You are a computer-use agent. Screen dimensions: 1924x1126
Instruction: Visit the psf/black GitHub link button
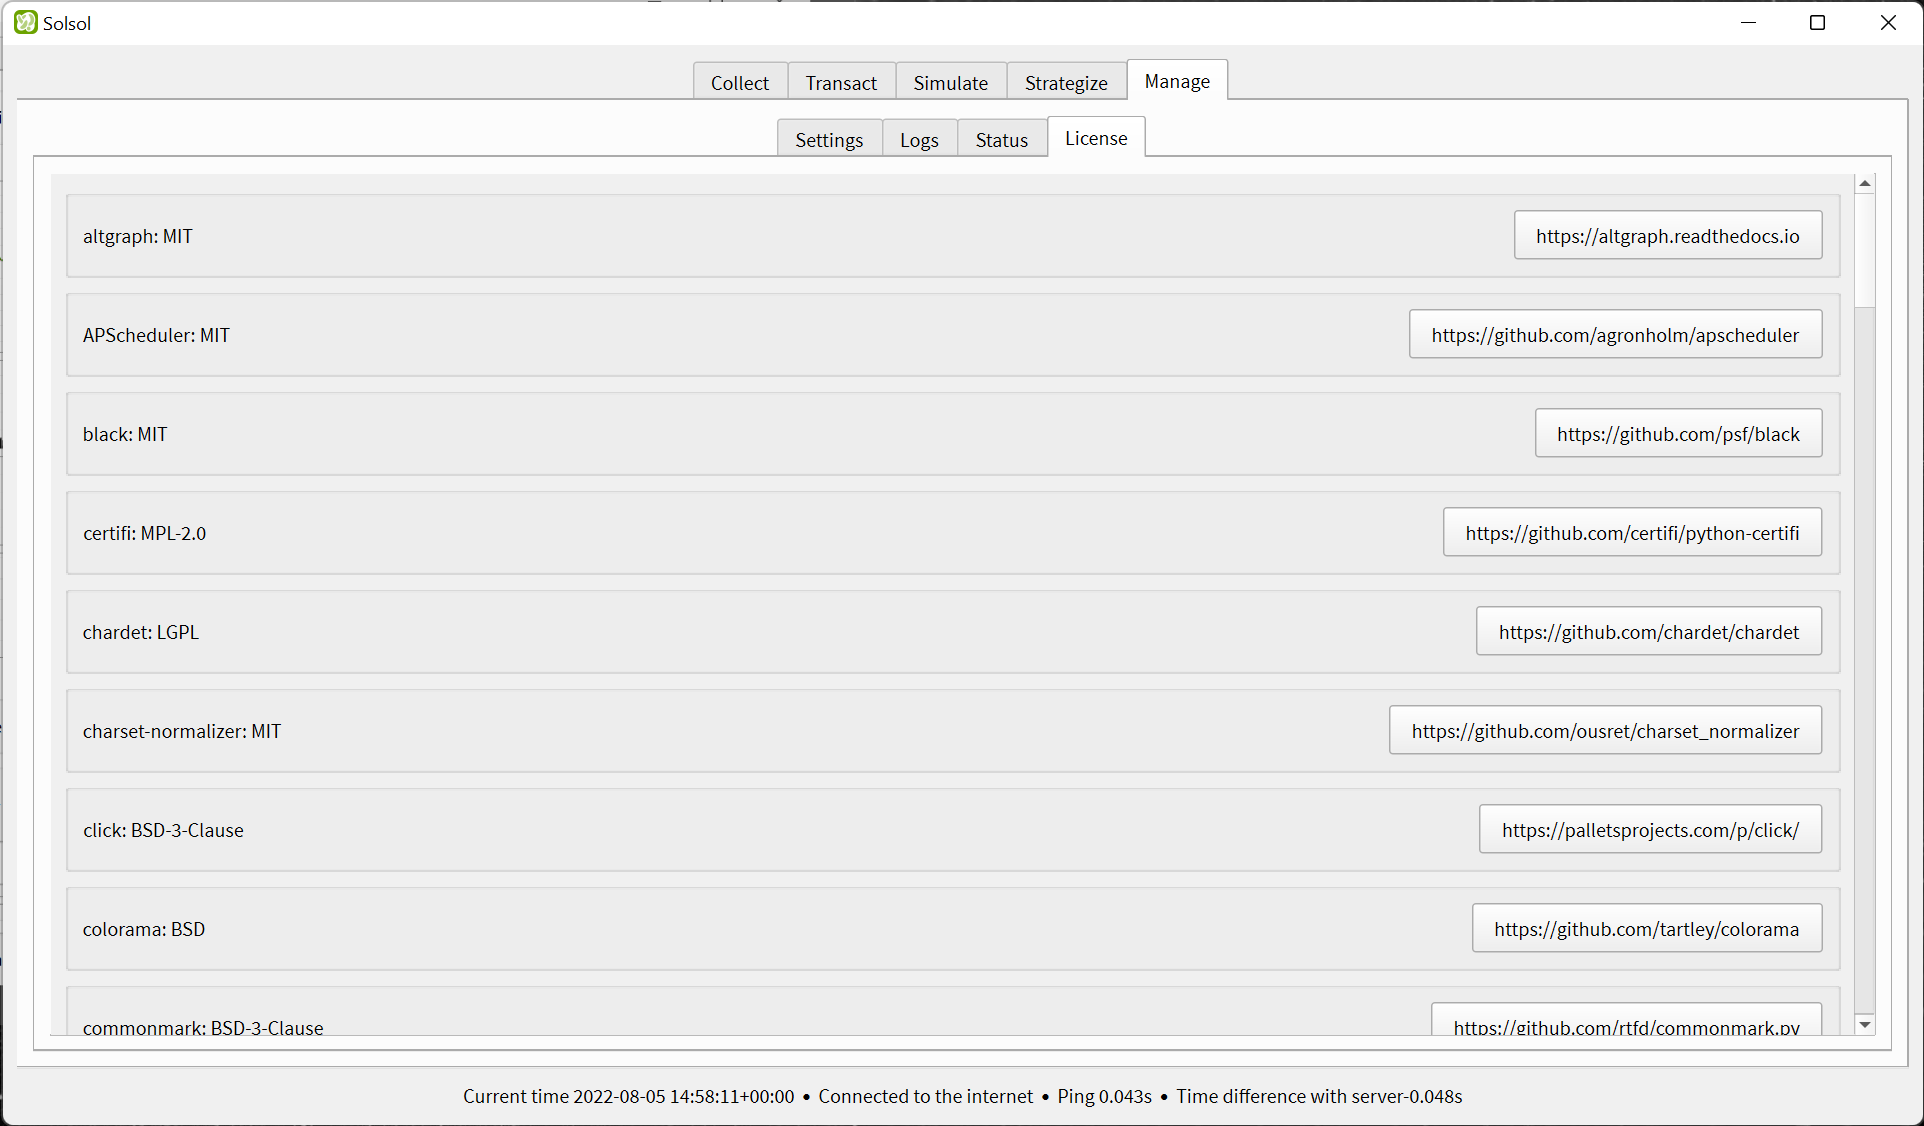(1678, 434)
